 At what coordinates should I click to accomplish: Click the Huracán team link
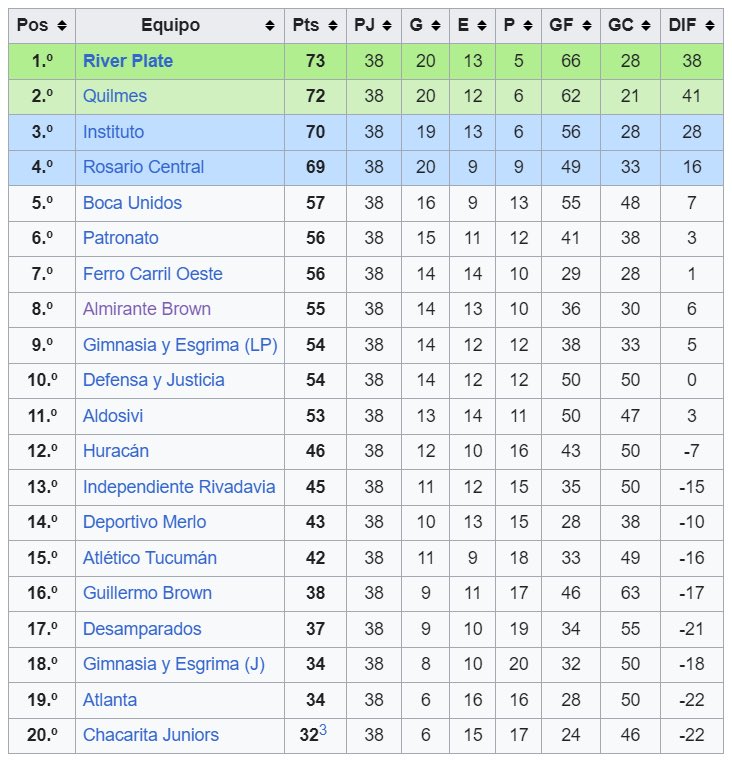click(x=116, y=451)
